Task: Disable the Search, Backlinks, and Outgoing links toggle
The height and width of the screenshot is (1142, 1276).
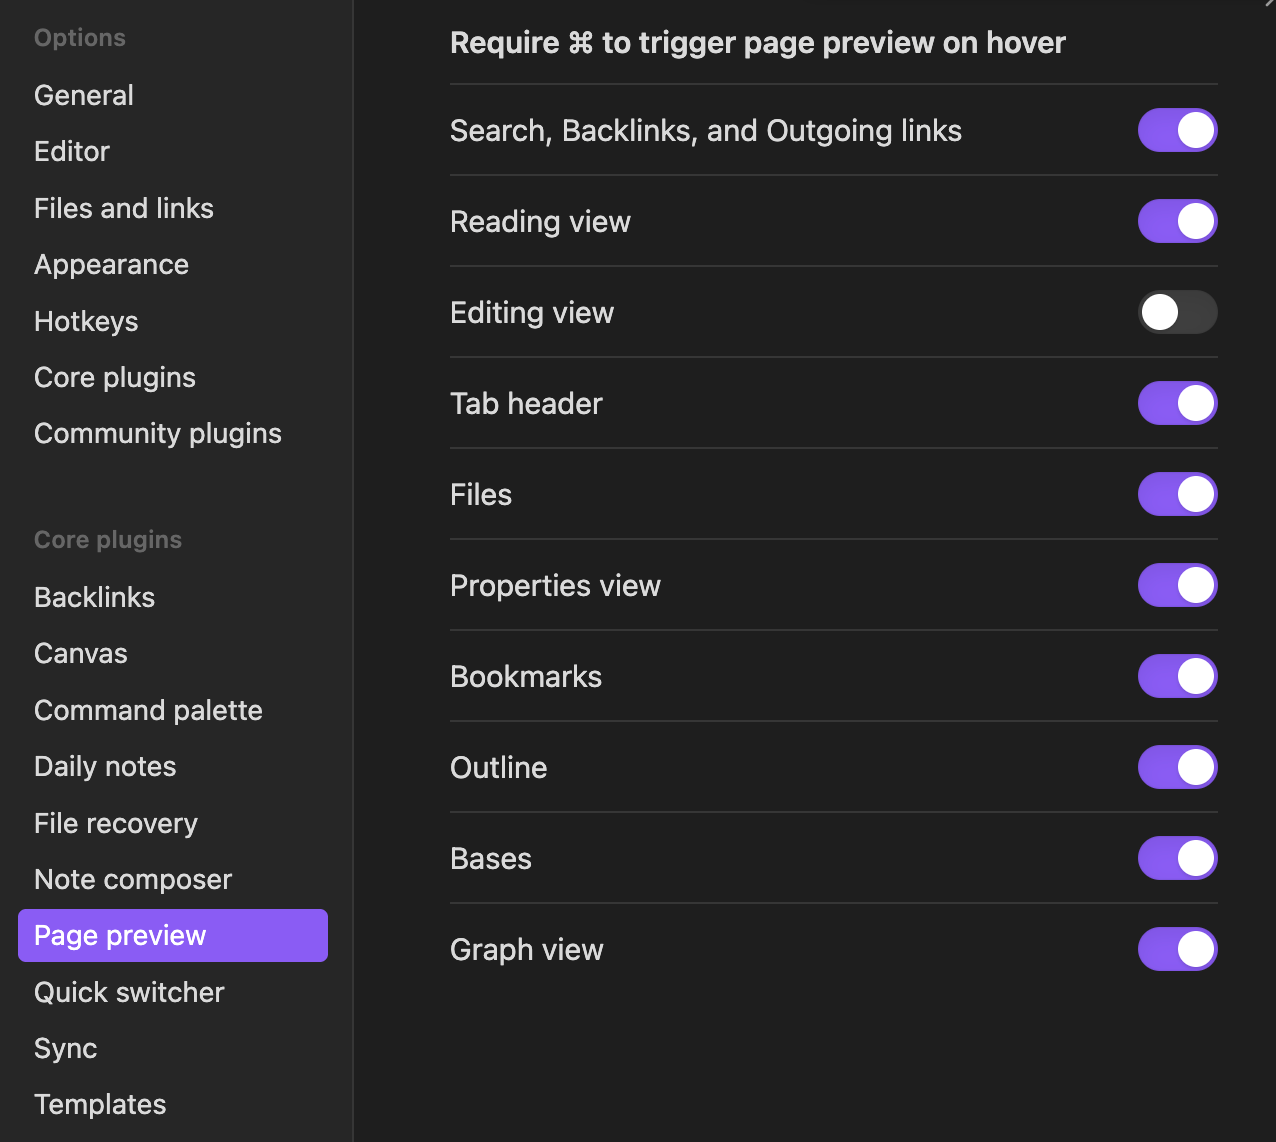Action: click(x=1177, y=130)
